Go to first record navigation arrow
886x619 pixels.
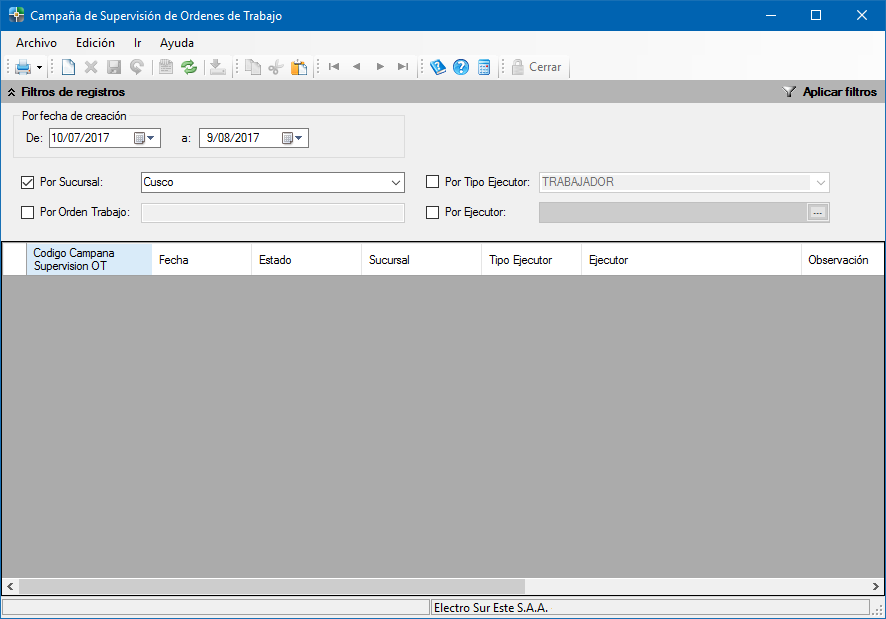tap(334, 67)
